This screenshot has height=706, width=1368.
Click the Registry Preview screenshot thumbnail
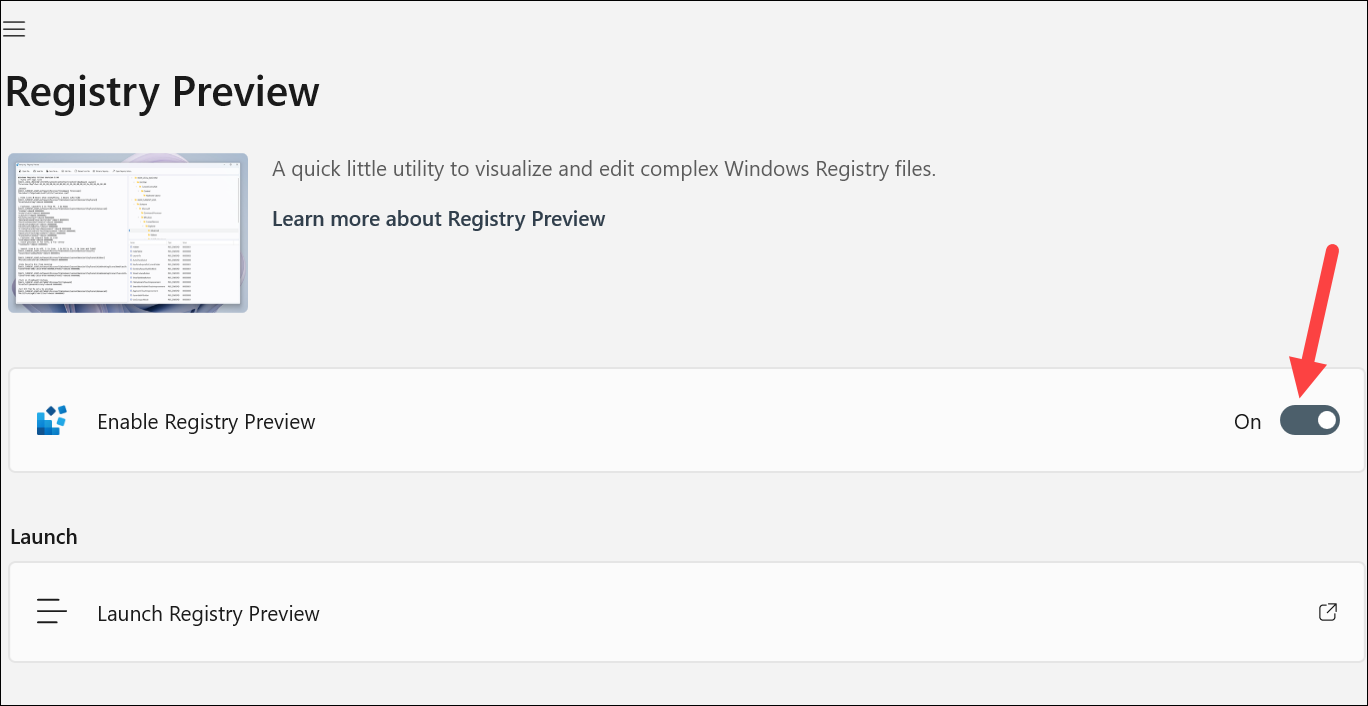[128, 233]
